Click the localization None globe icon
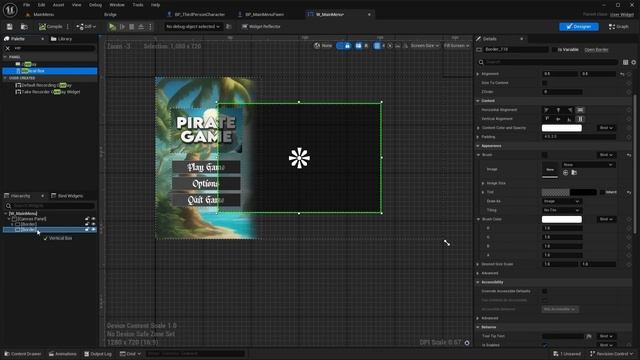 pos(323,46)
